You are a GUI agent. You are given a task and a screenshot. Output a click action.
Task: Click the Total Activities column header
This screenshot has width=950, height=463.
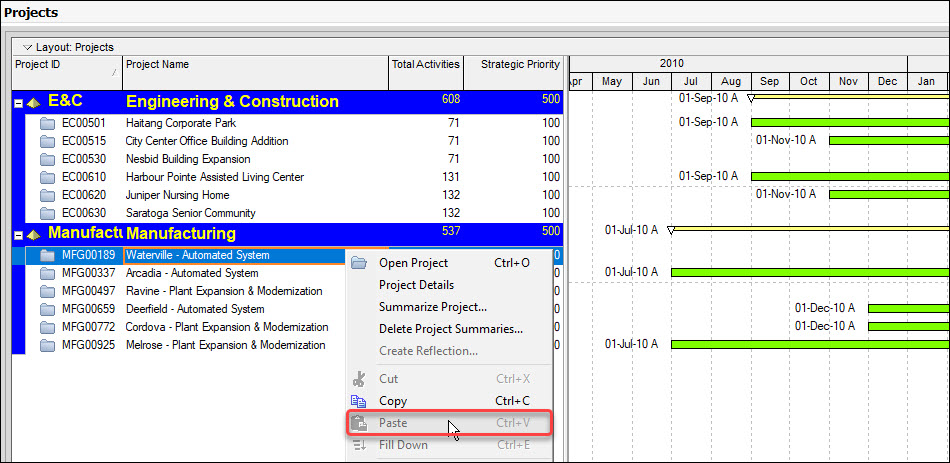[425, 65]
